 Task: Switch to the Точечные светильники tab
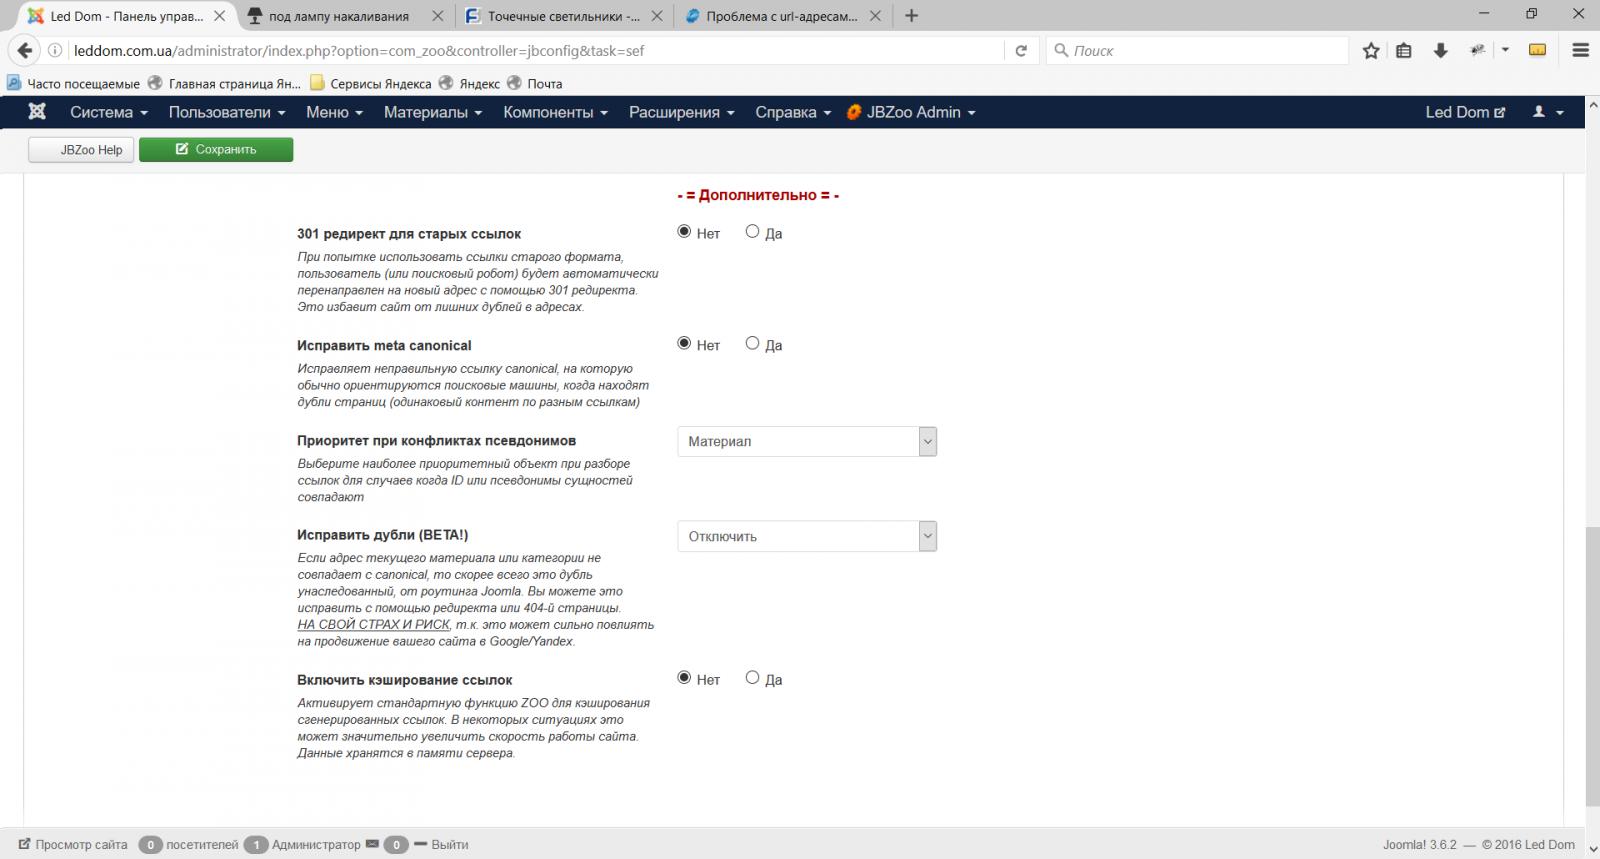coord(562,16)
